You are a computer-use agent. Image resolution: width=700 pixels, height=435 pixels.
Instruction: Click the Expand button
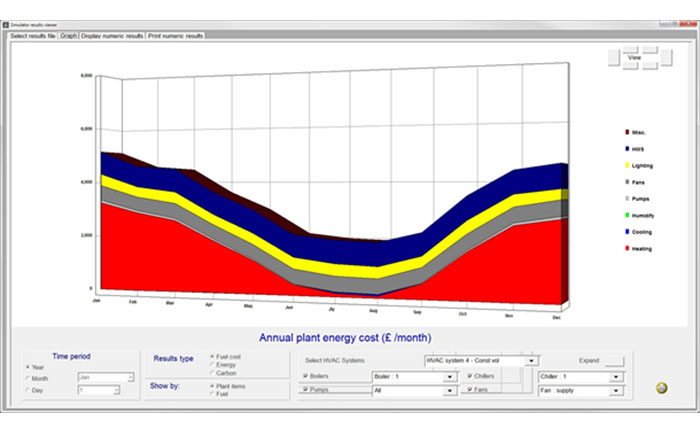point(614,361)
